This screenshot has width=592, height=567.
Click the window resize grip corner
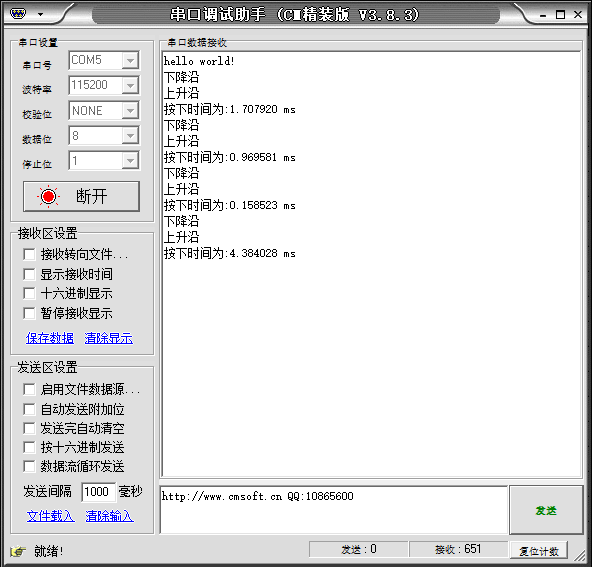click(x=579, y=555)
